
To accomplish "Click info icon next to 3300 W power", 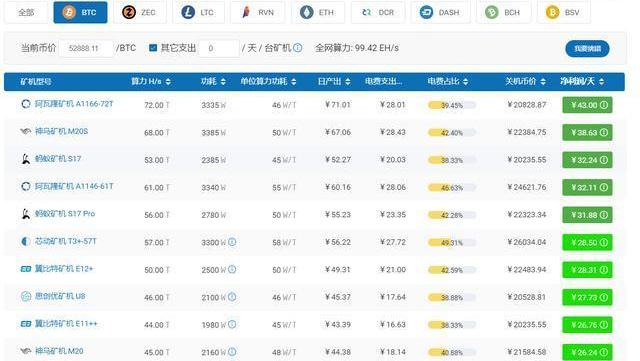I will [232, 242].
